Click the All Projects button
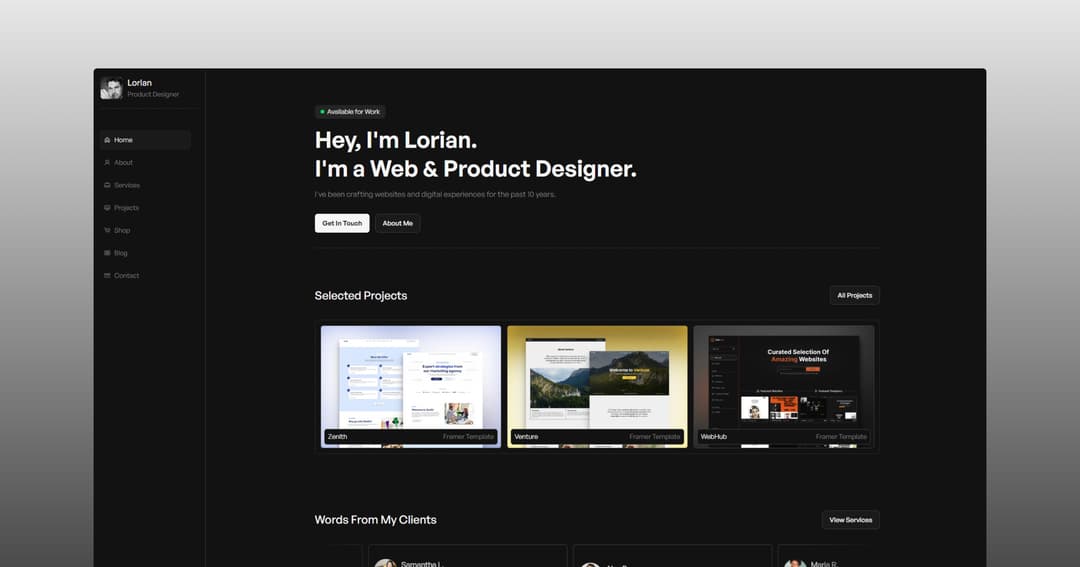 point(854,296)
